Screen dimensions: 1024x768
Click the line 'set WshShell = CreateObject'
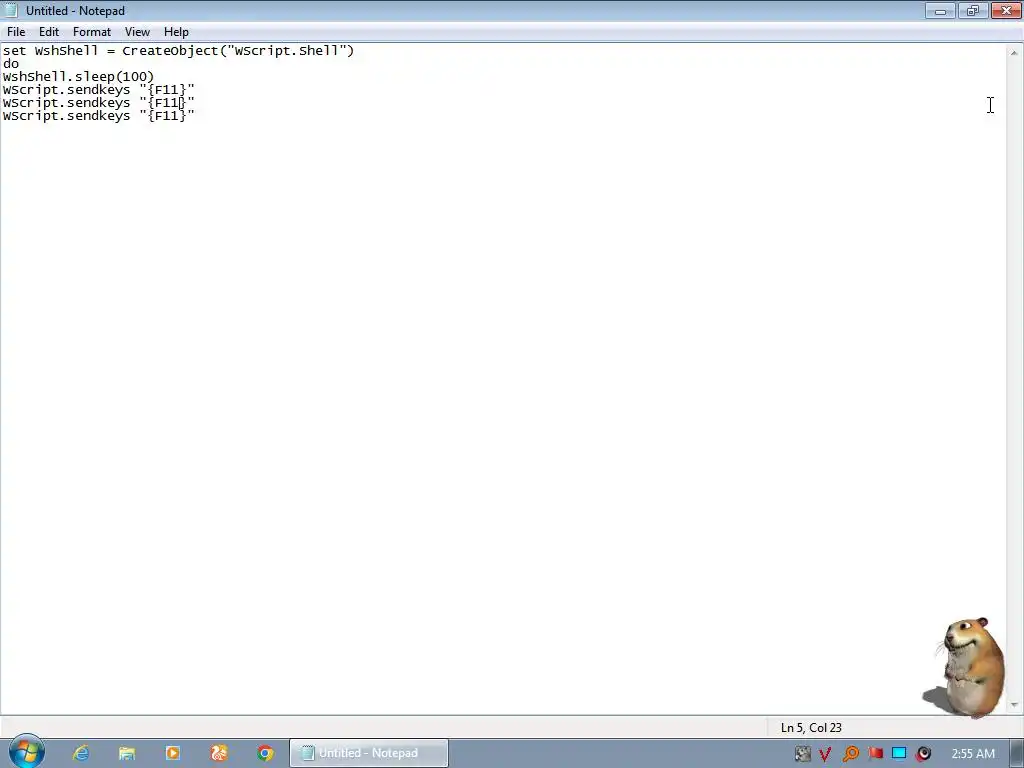[x=178, y=51]
